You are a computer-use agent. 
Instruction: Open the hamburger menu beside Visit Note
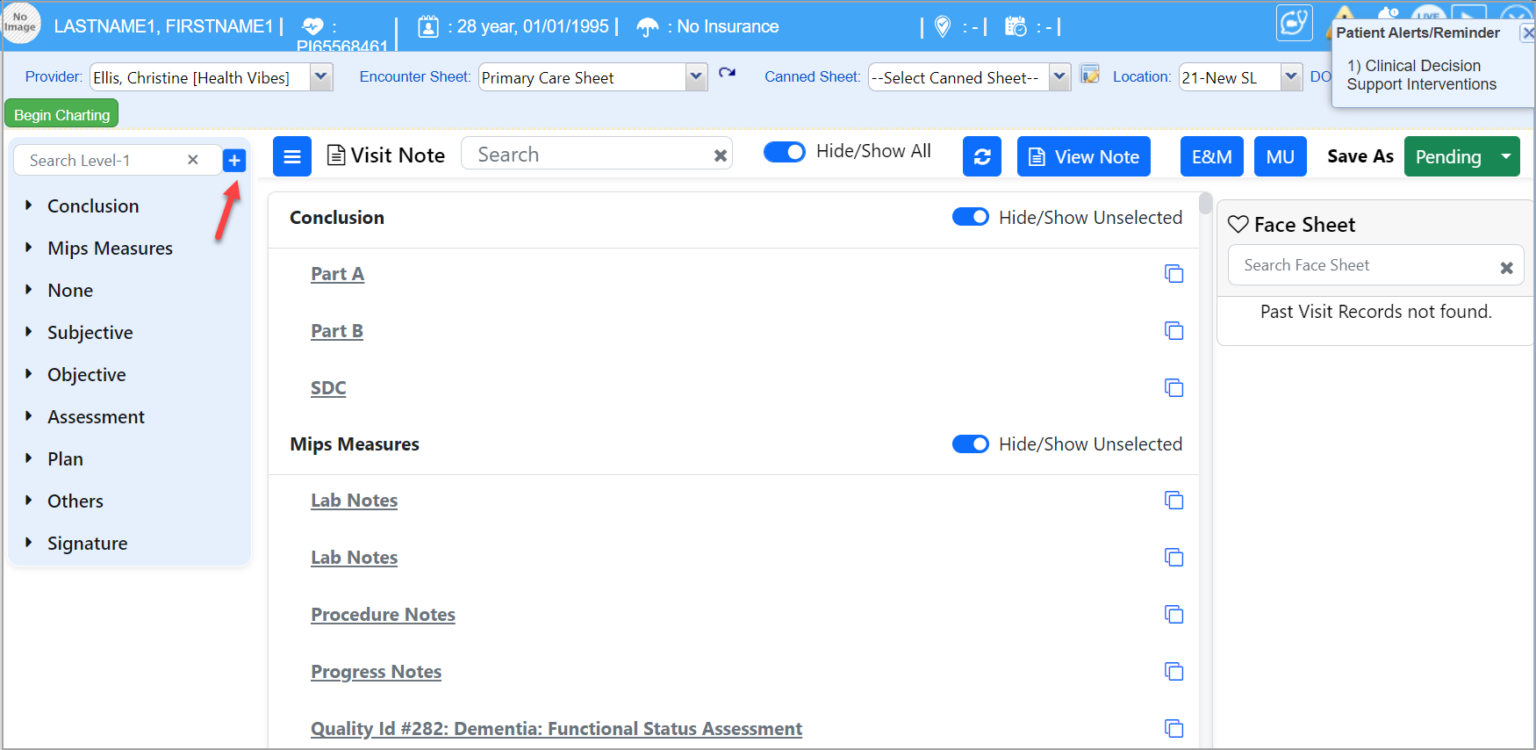point(291,156)
